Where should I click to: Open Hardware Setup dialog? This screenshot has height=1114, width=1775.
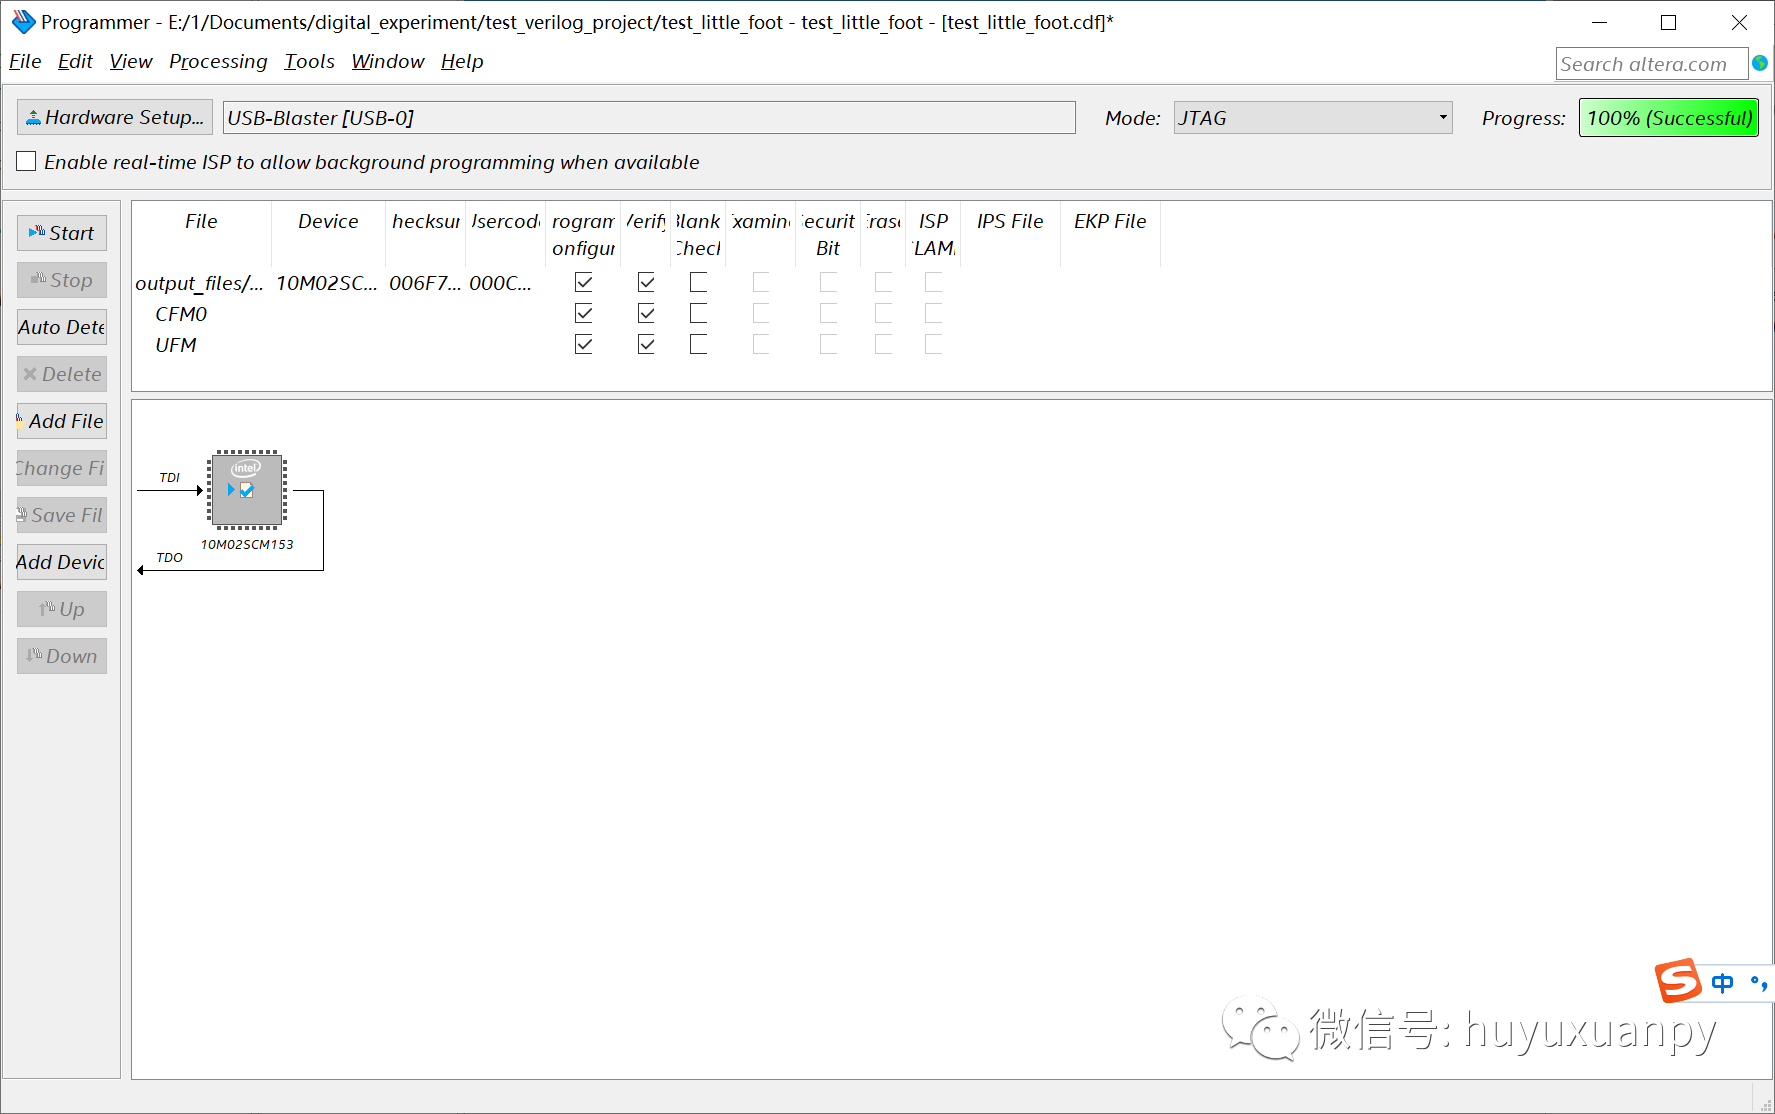click(x=115, y=117)
